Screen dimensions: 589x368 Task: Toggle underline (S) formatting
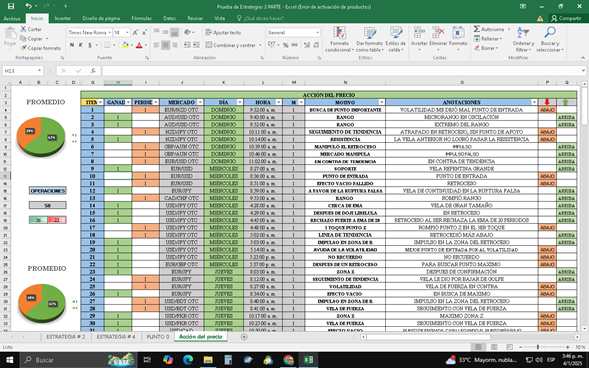pos(90,45)
